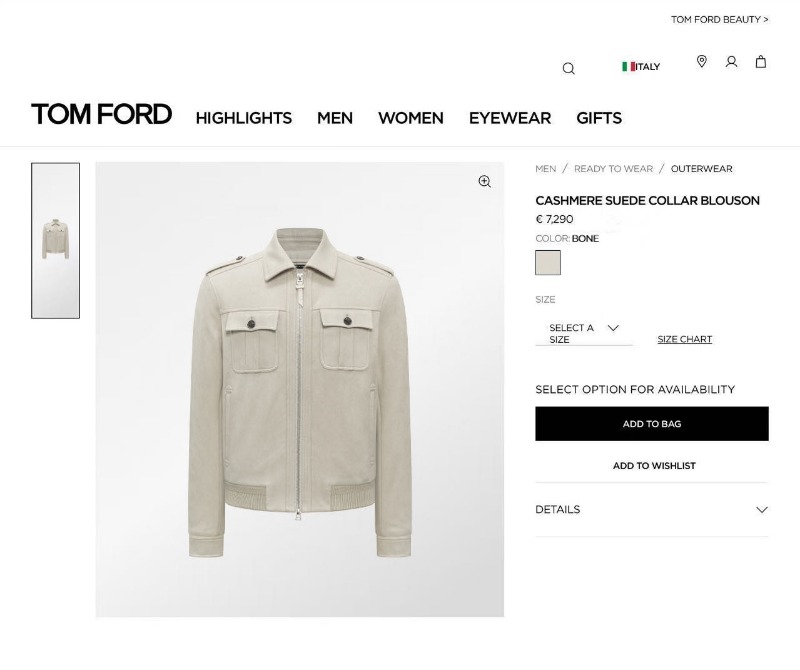Expand the Details section chevron

click(761, 510)
